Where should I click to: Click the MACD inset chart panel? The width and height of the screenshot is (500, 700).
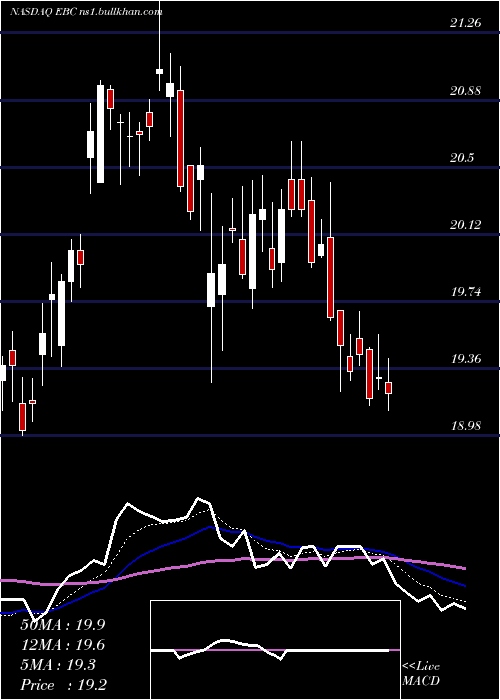[x=275, y=650]
